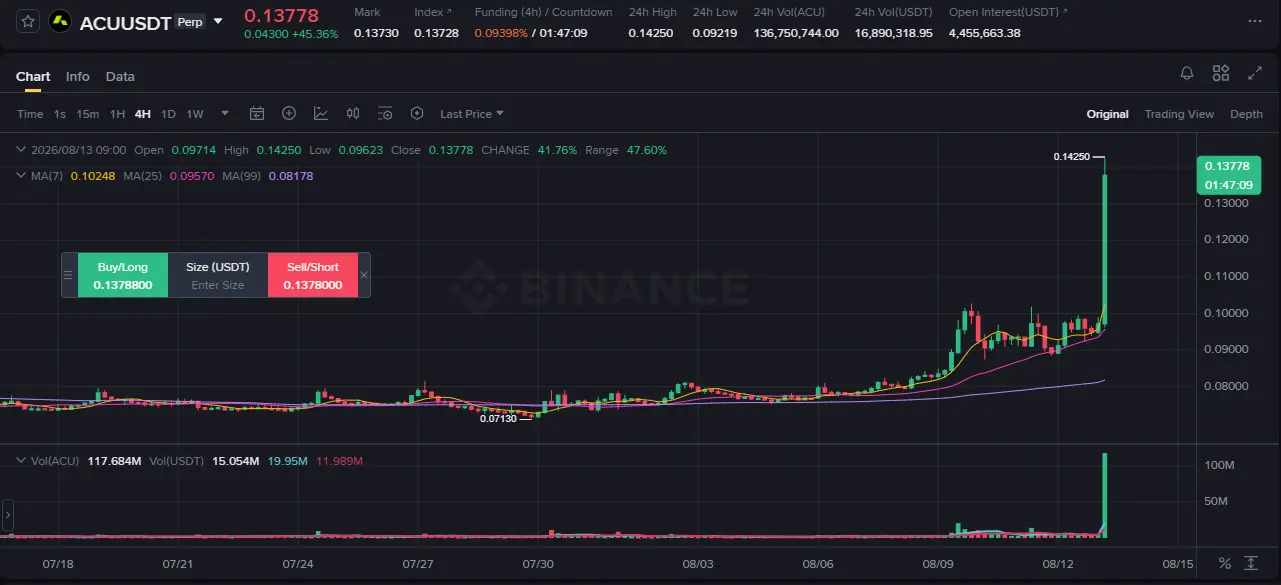Click the MA(99) value 0.08178
The height and width of the screenshot is (585, 1281).
coord(291,176)
